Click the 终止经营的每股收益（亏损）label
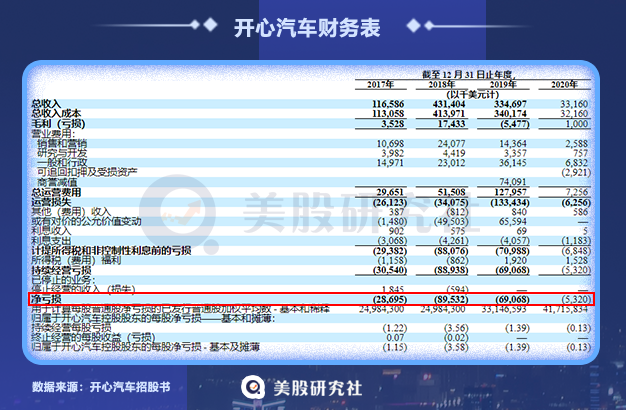The height and width of the screenshot is (410, 626). tap(93, 338)
